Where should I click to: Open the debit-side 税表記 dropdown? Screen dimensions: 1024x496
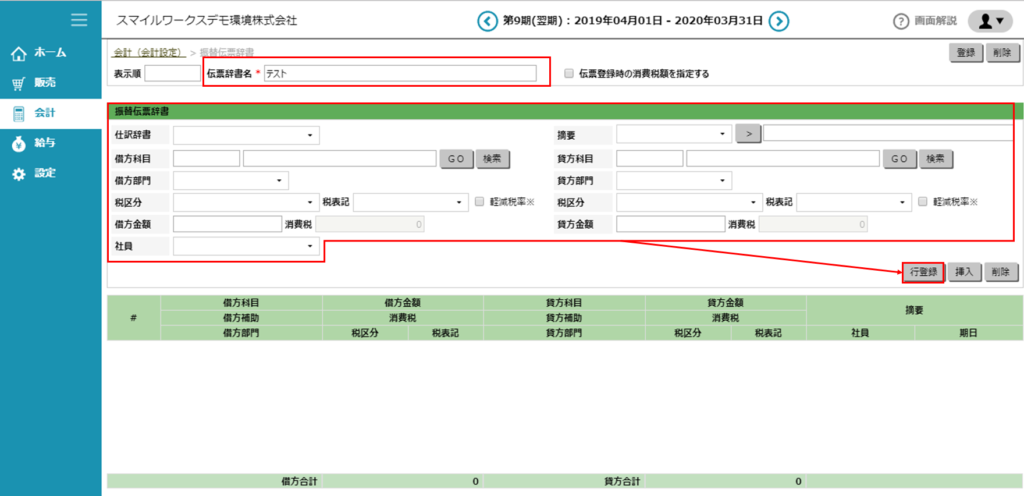tap(411, 202)
